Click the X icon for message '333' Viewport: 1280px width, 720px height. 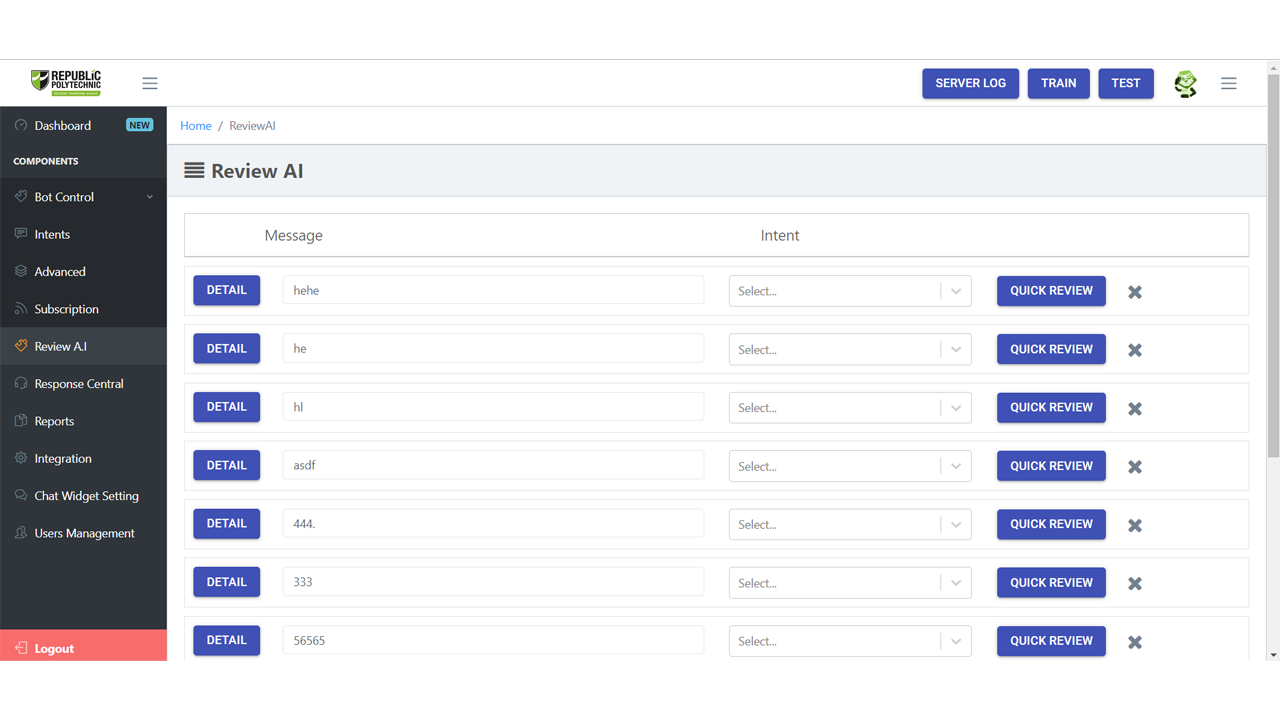1135,584
